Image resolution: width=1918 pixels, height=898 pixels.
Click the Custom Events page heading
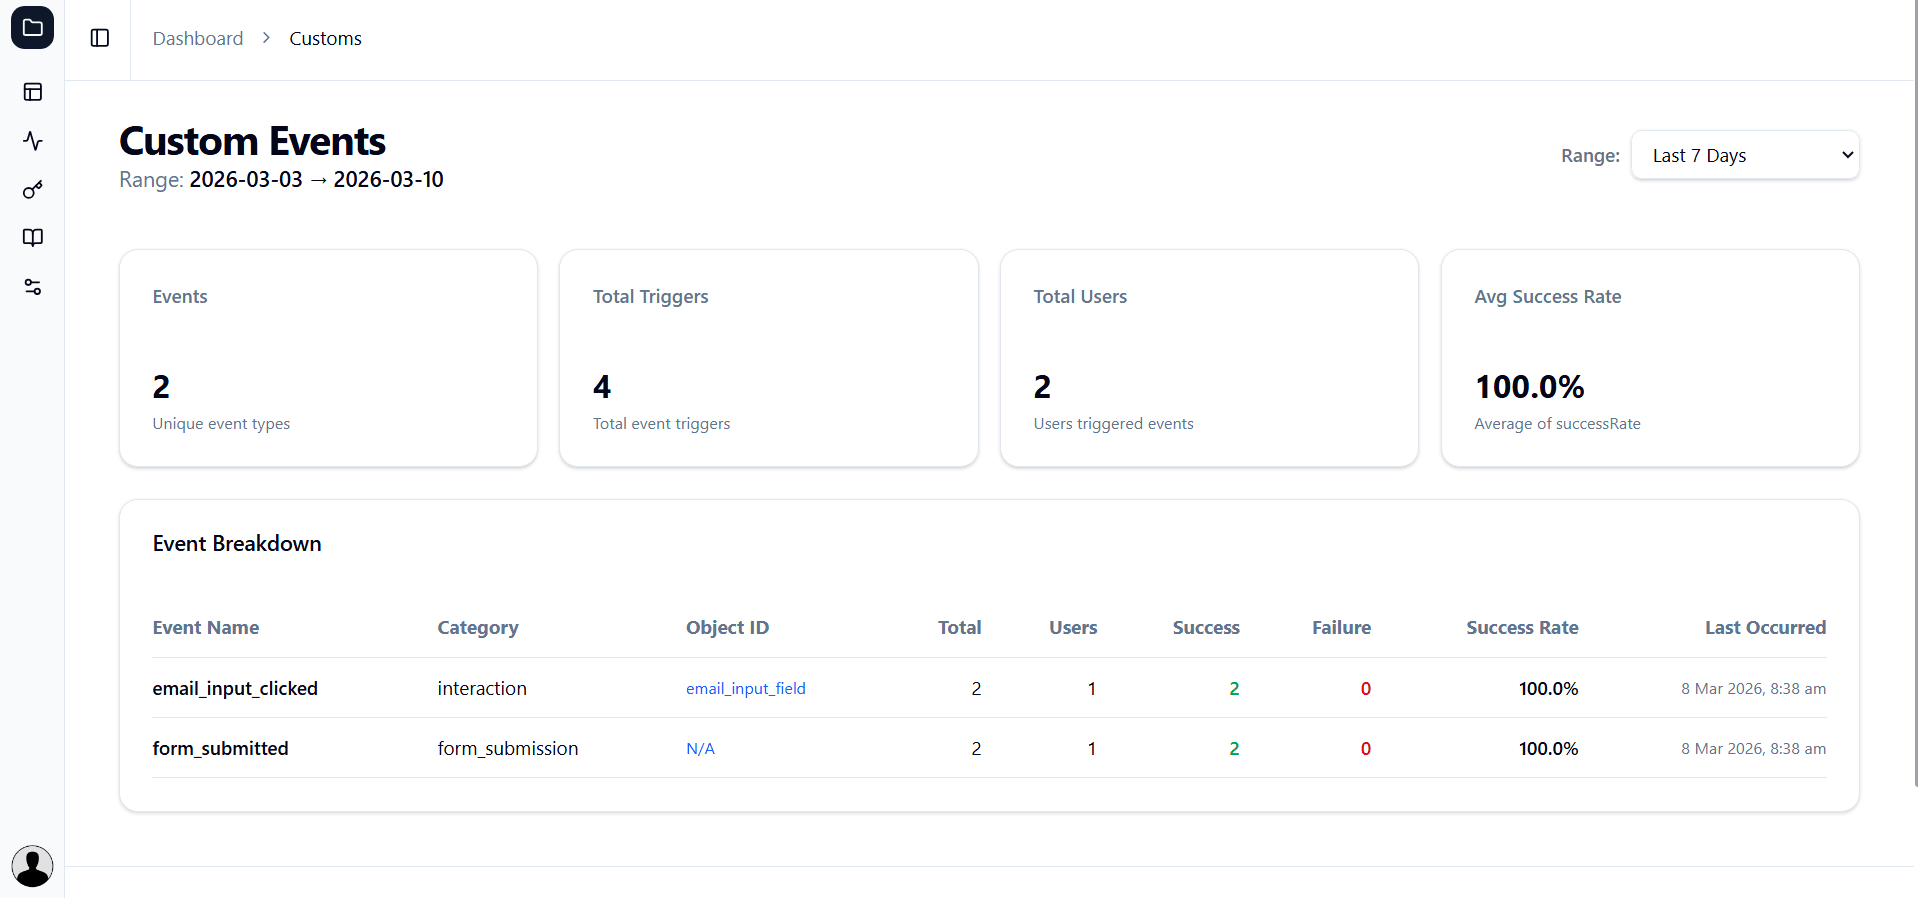[x=252, y=141]
